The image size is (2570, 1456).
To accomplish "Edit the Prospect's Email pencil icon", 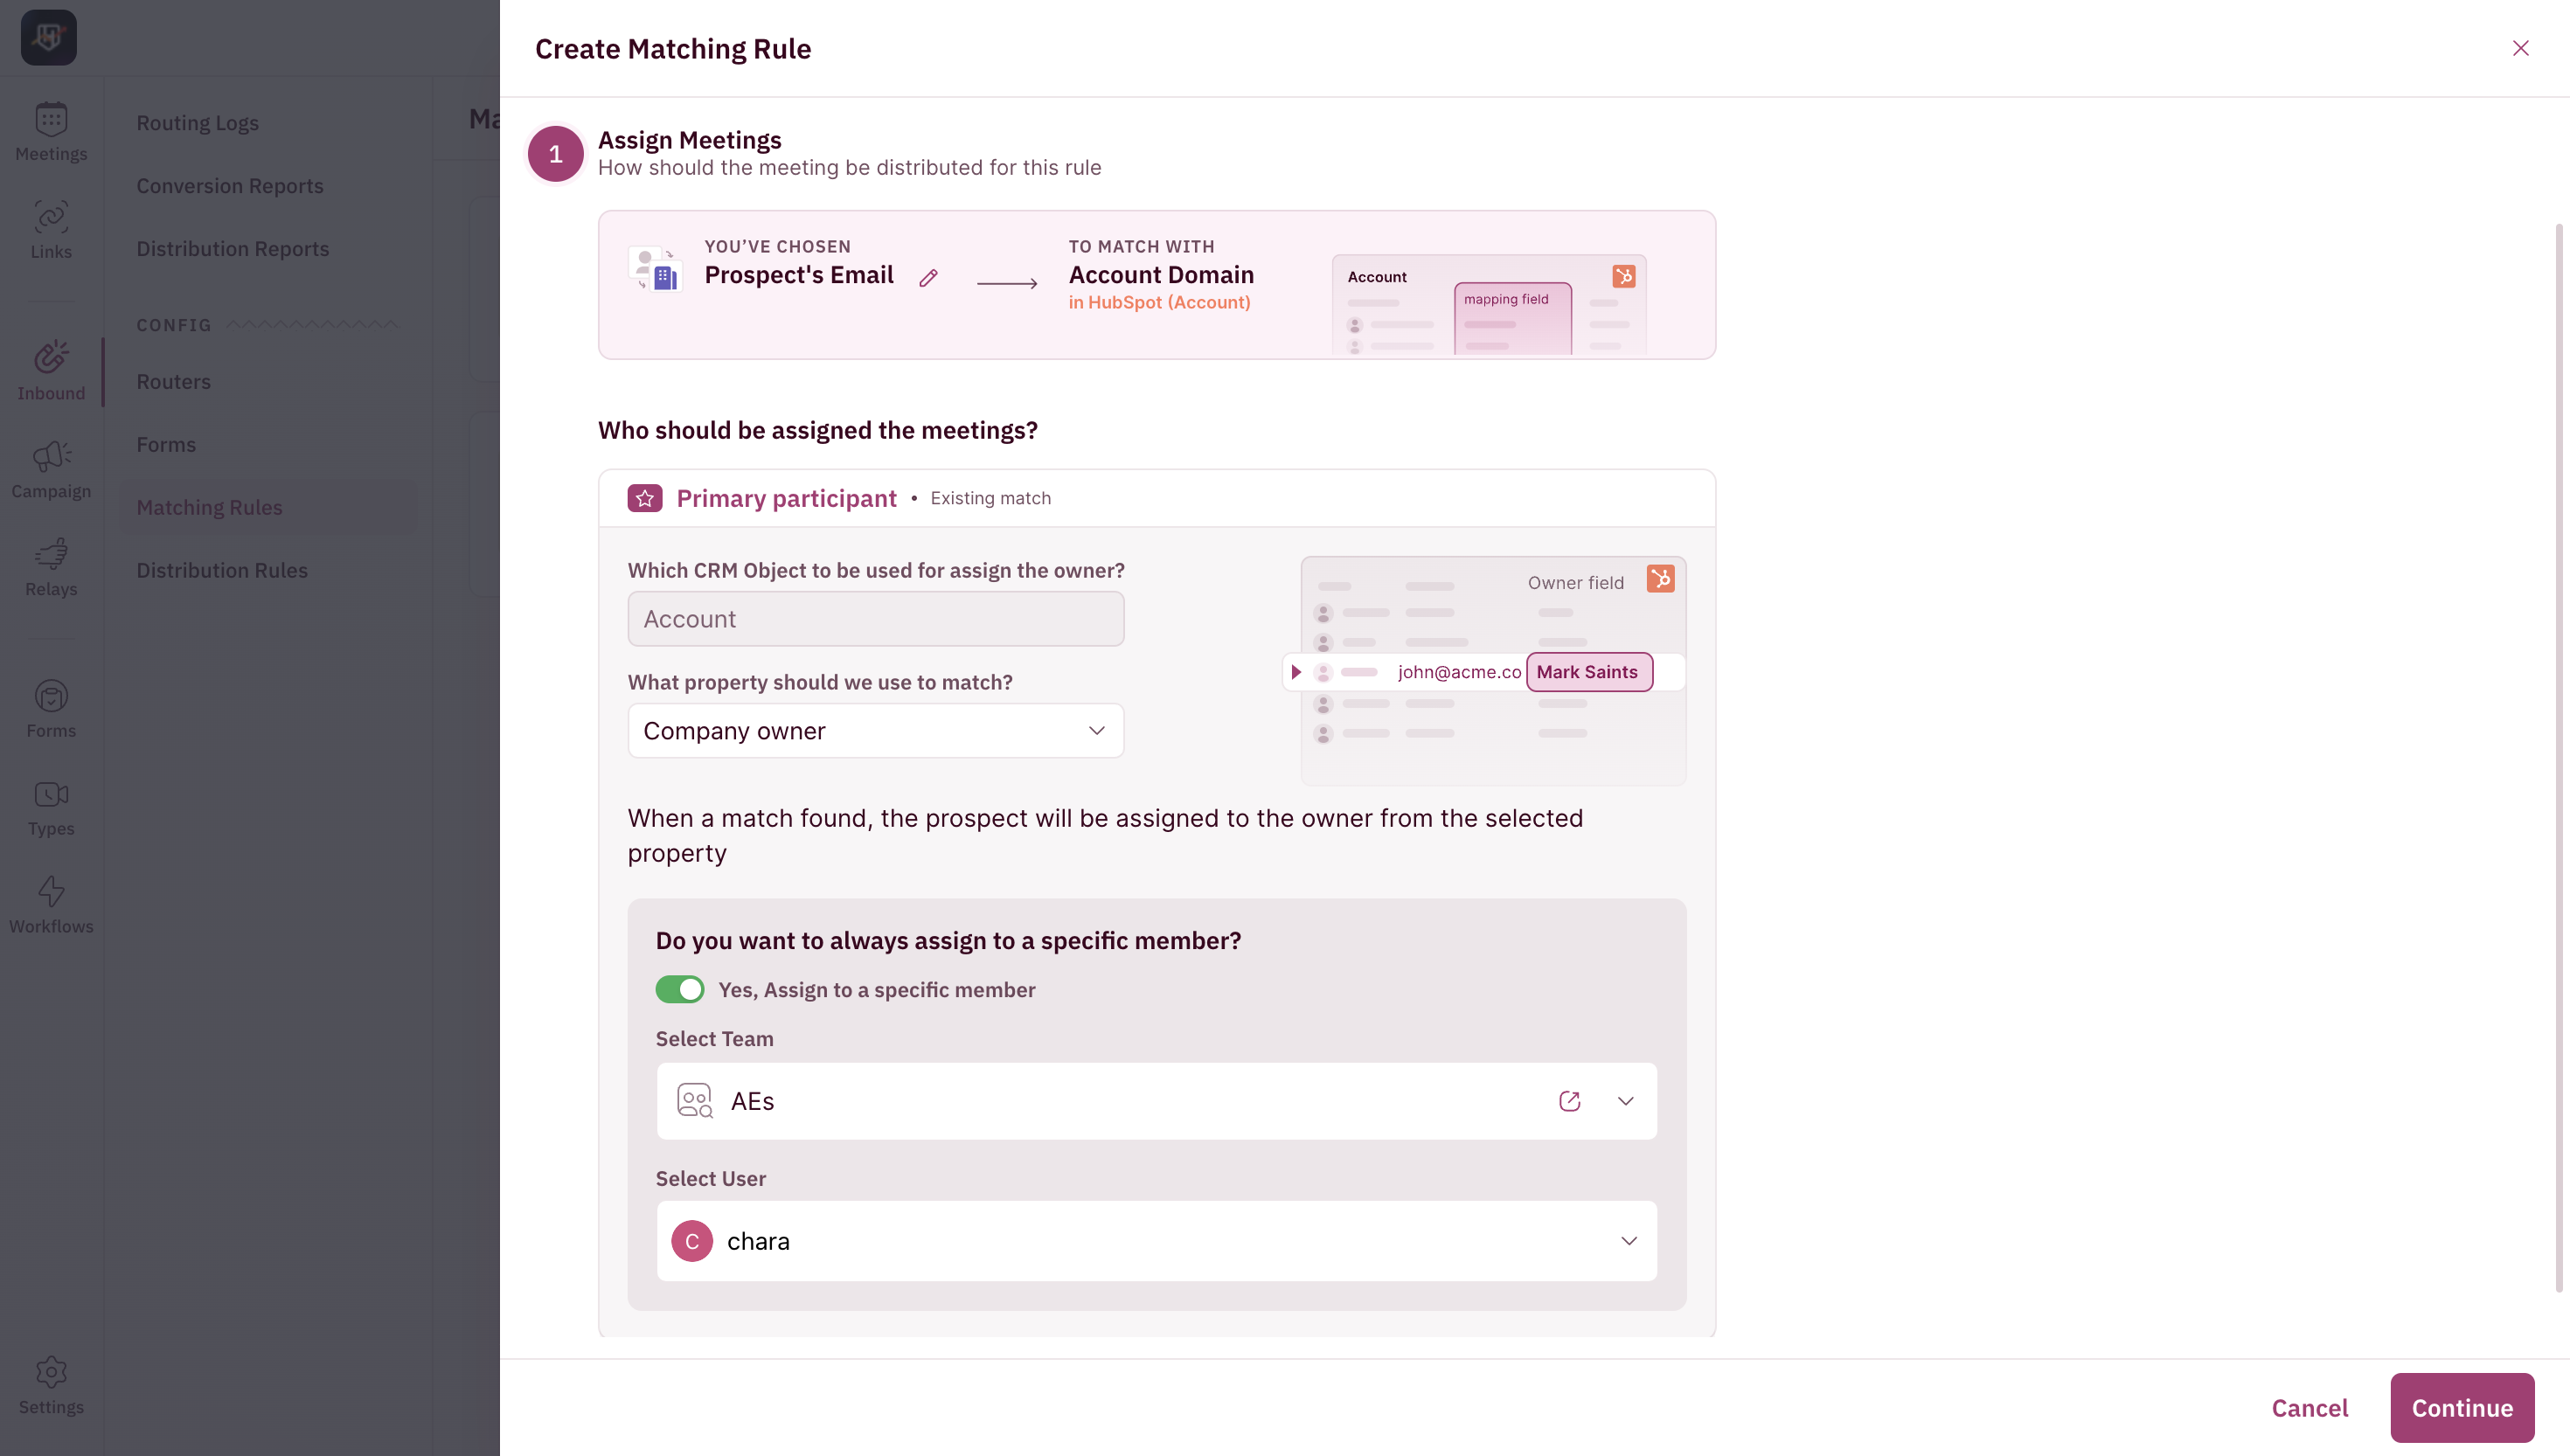I will 928,278.
